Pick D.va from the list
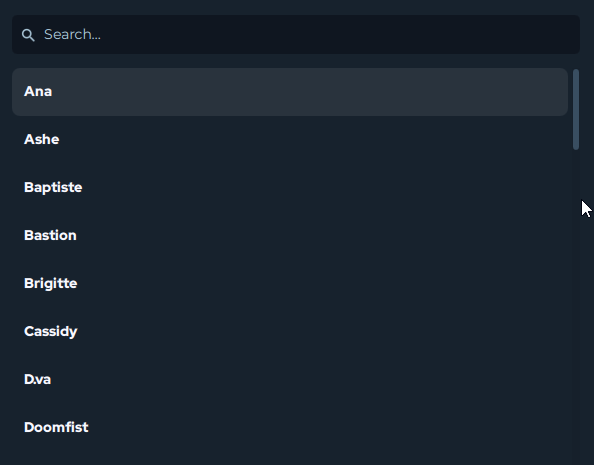This screenshot has width=594, height=465. pyautogui.click(x=290, y=379)
